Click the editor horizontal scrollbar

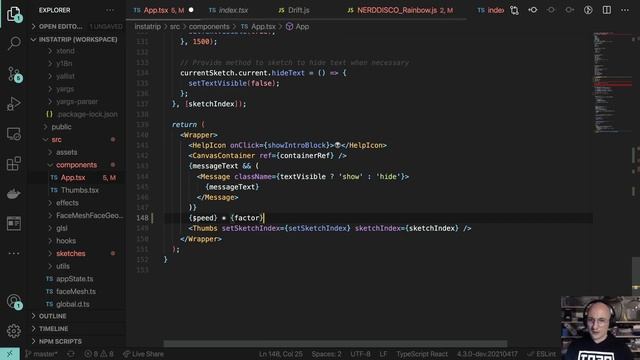click(336, 344)
